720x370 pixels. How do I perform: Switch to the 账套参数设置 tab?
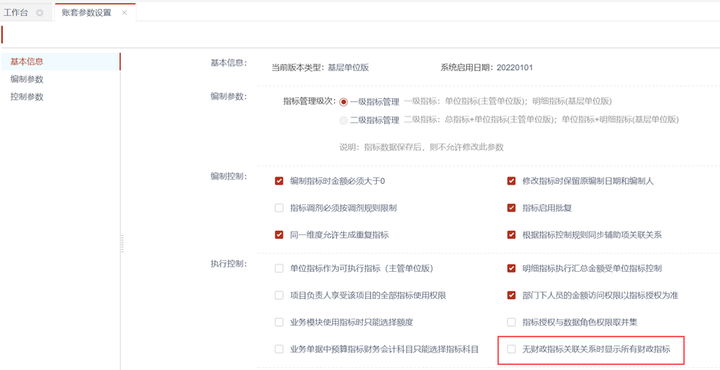click(86, 13)
